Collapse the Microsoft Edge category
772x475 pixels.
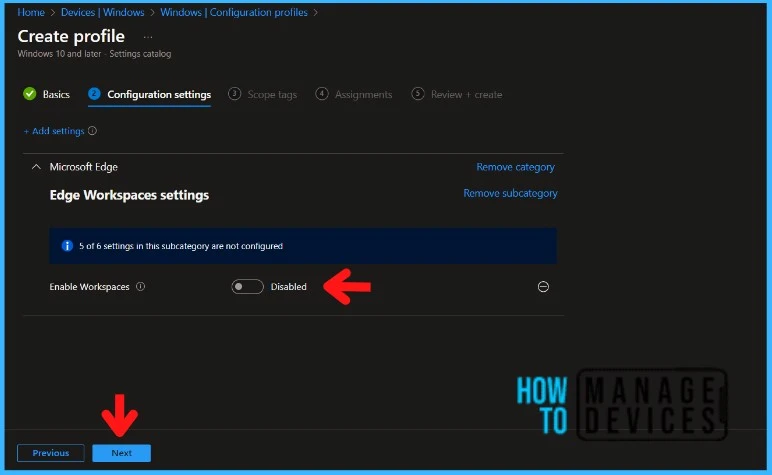pyautogui.click(x=36, y=167)
